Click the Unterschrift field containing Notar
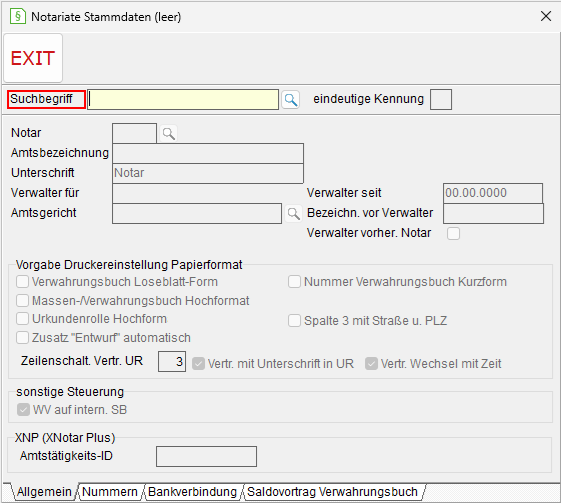This screenshot has width=561, height=503. pyautogui.click(x=208, y=174)
